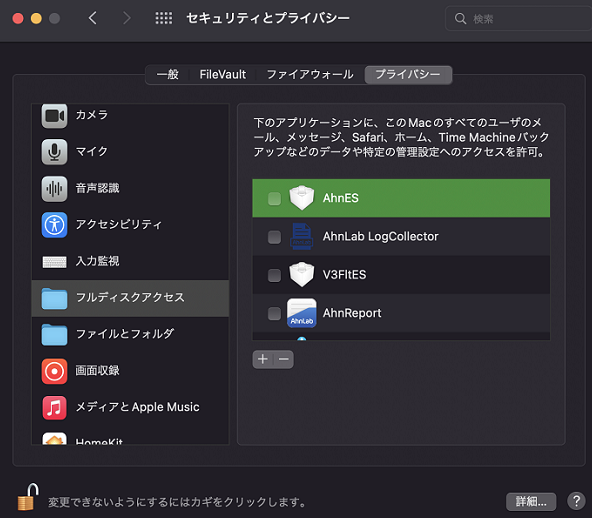
Task: Click the AhnES app icon
Action: click(x=302, y=197)
